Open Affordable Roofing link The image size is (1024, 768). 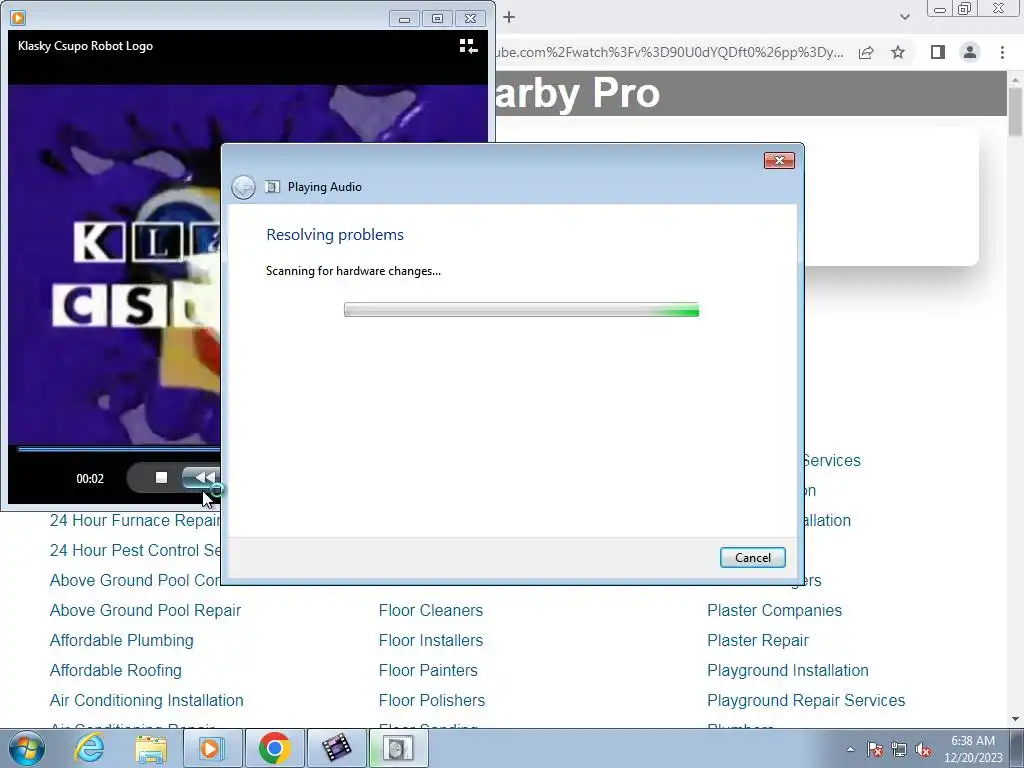pyautogui.click(x=116, y=671)
